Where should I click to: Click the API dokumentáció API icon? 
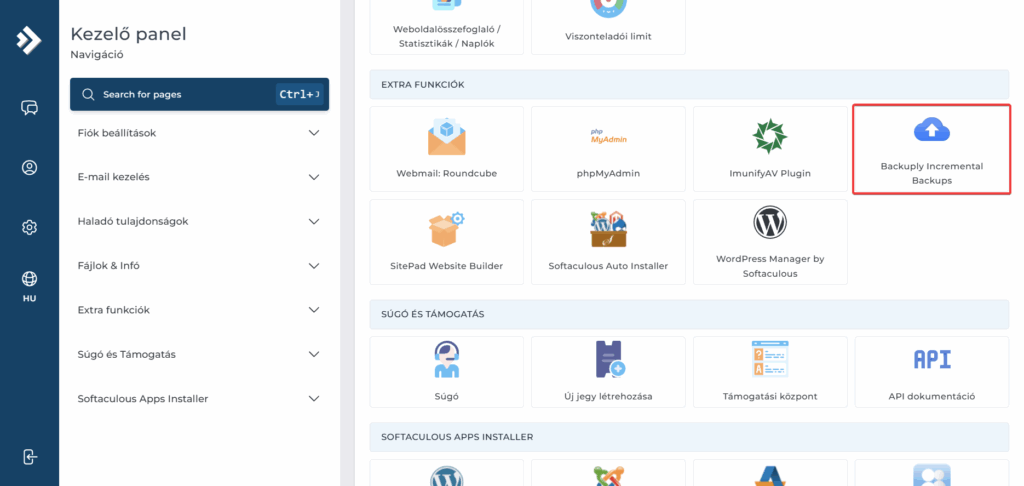tap(931, 359)
